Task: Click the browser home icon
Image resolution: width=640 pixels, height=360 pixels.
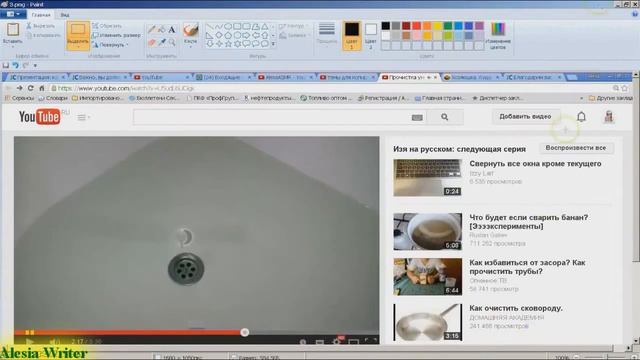Action: click(42, 88)
